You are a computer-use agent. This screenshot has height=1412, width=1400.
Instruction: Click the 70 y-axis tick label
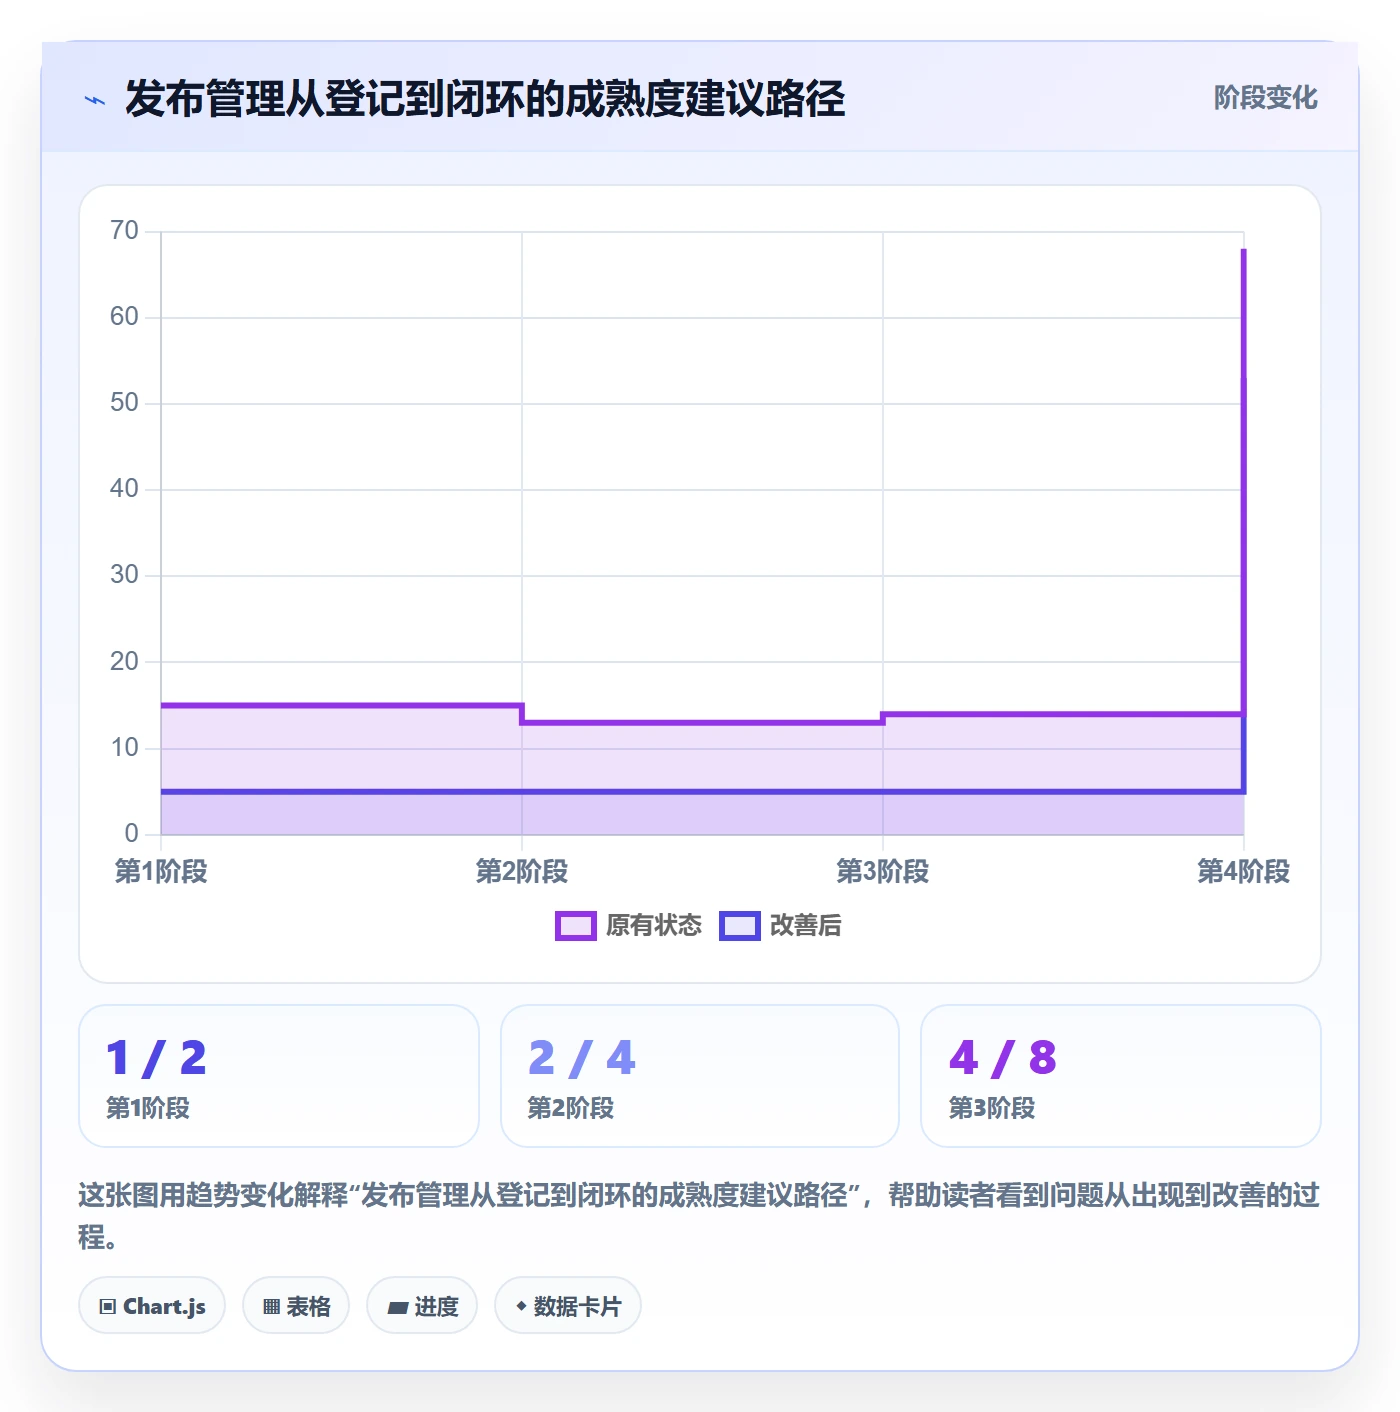point(124,231)
